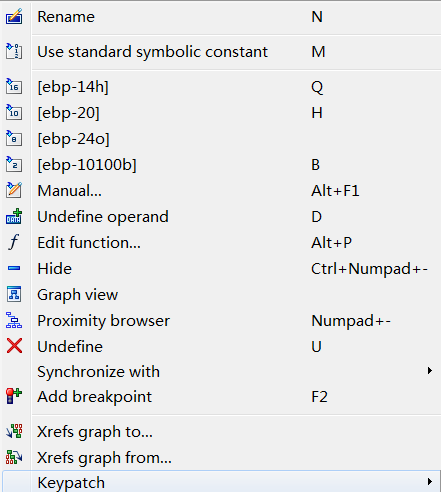
Task: Click the Add breakpoint red icon
Action: click(x=14, y=396)
